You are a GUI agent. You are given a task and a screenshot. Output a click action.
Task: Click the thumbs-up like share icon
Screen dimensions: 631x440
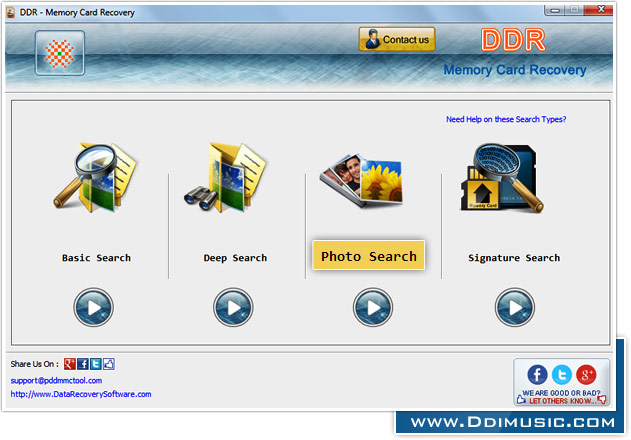[109, 364]
